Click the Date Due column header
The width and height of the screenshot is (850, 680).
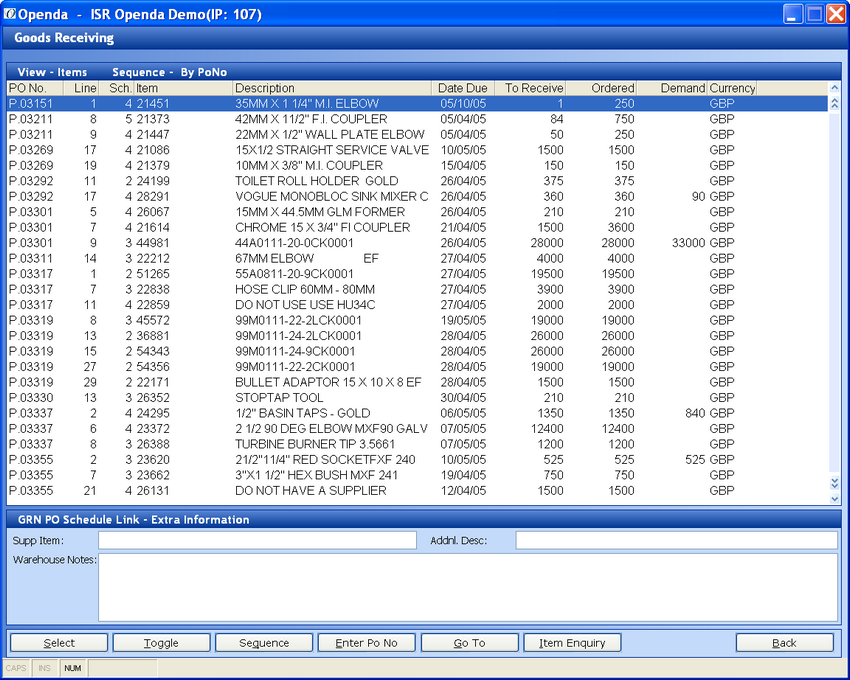463,88
